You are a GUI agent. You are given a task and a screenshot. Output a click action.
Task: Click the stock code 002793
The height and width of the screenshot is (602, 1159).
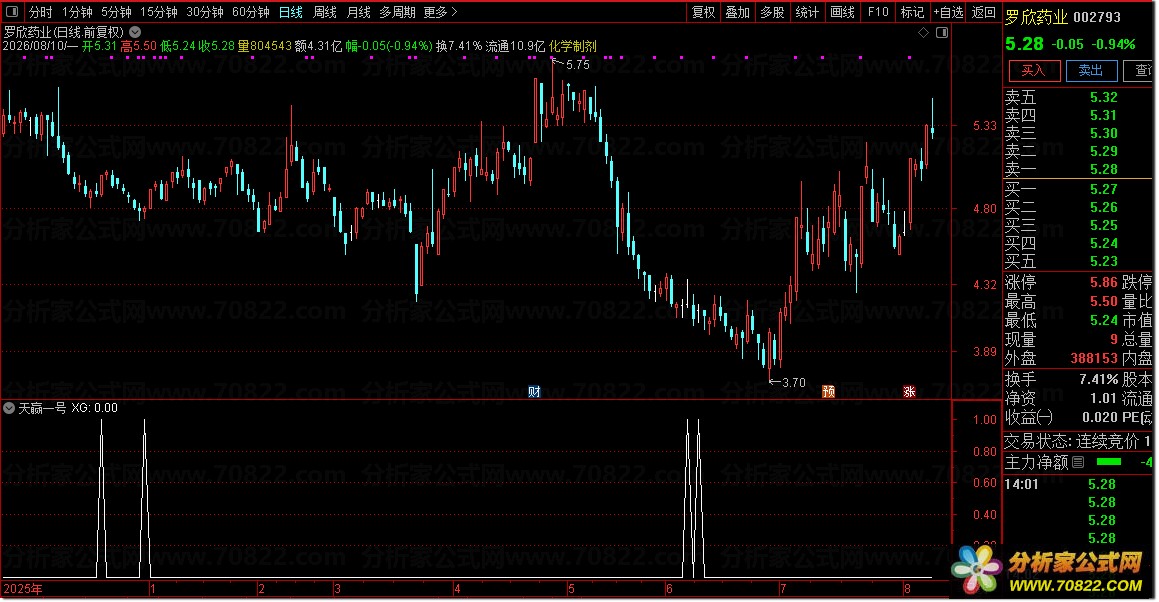pos(1097,17)
